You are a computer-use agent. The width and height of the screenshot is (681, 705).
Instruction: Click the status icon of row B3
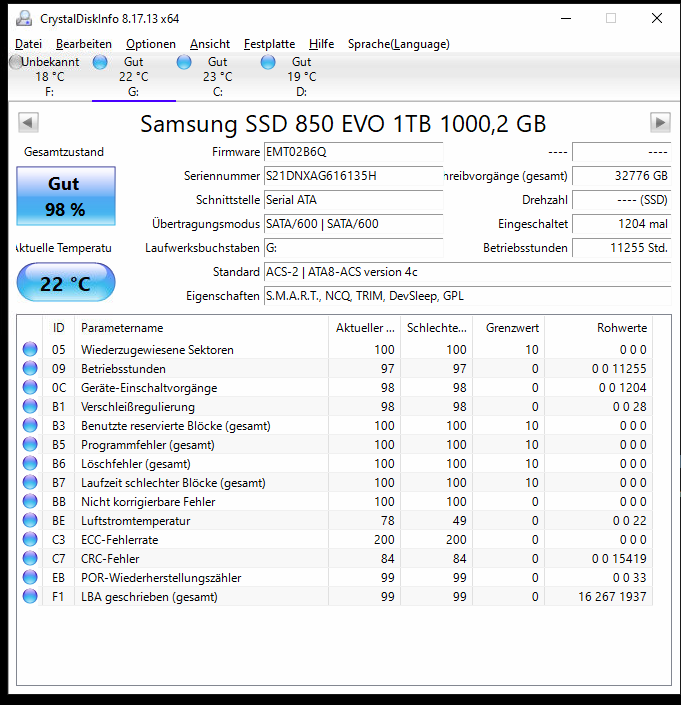tap(30, 425)
